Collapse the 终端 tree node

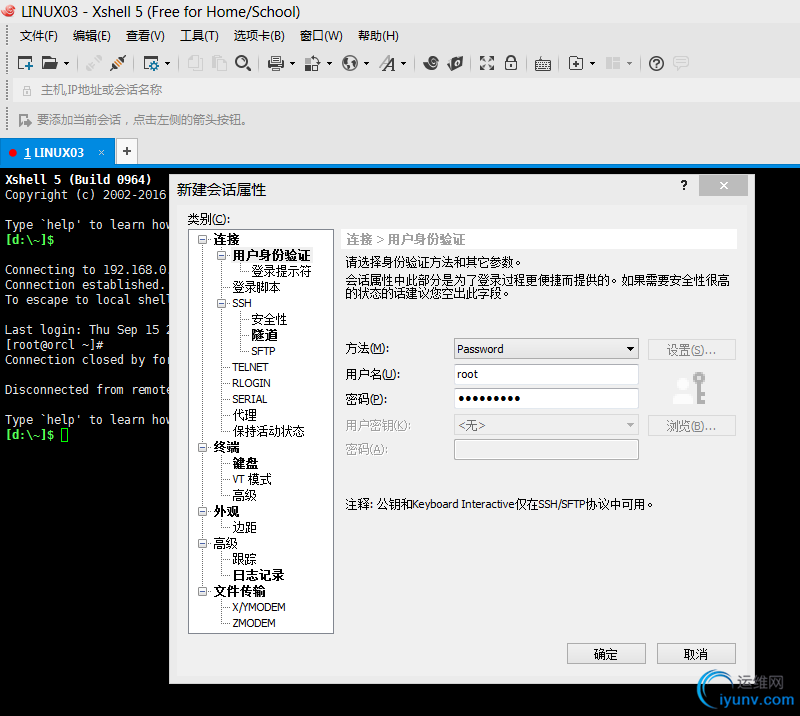coord(203,447)
